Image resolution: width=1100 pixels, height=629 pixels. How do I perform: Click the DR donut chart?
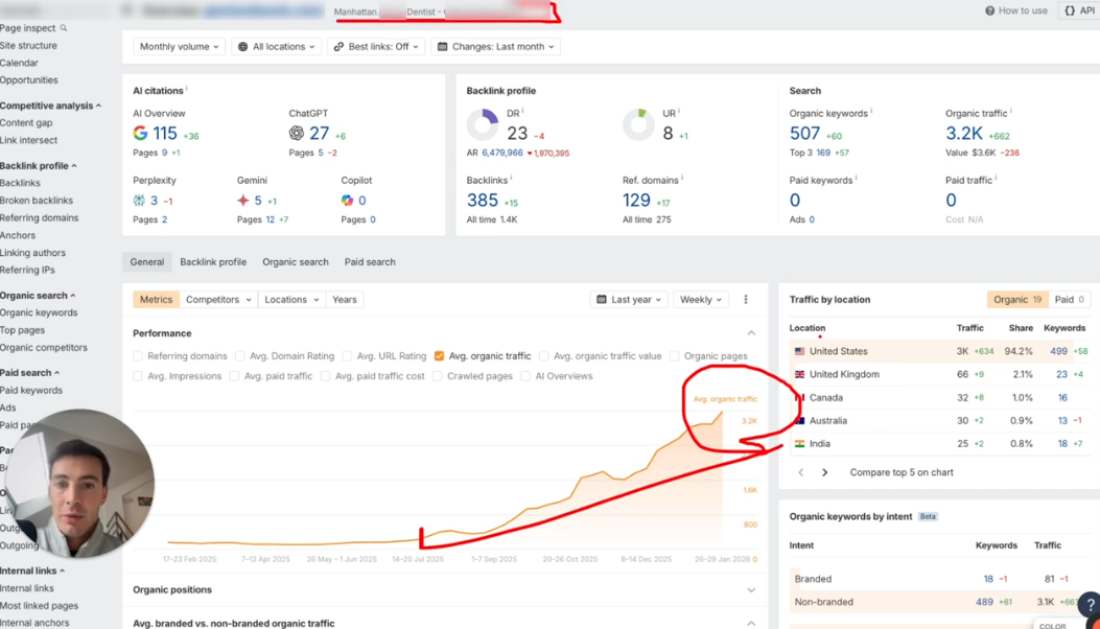tap(482, 125)
